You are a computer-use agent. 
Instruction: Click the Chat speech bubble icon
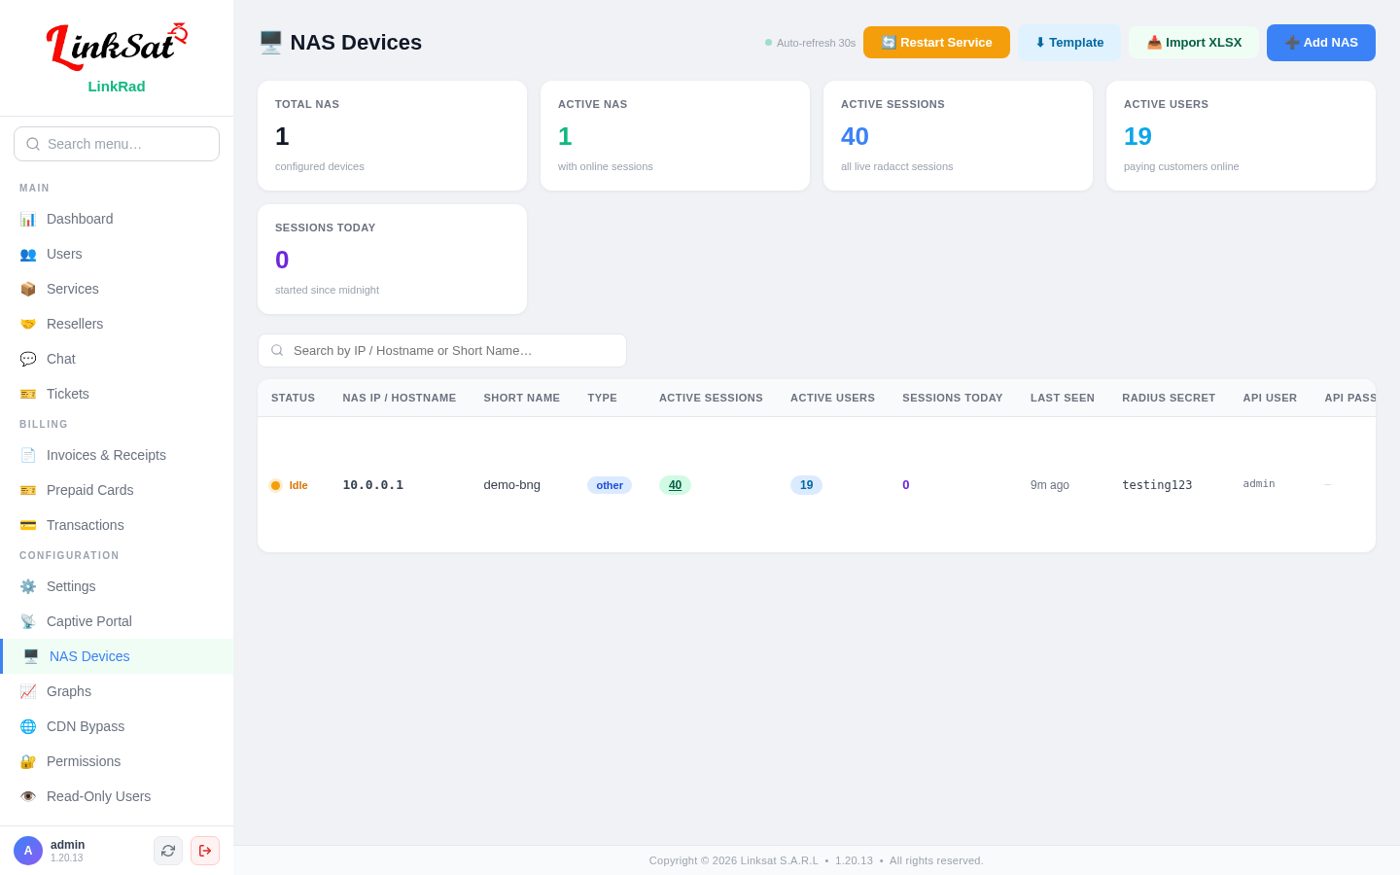click(28, 359)
